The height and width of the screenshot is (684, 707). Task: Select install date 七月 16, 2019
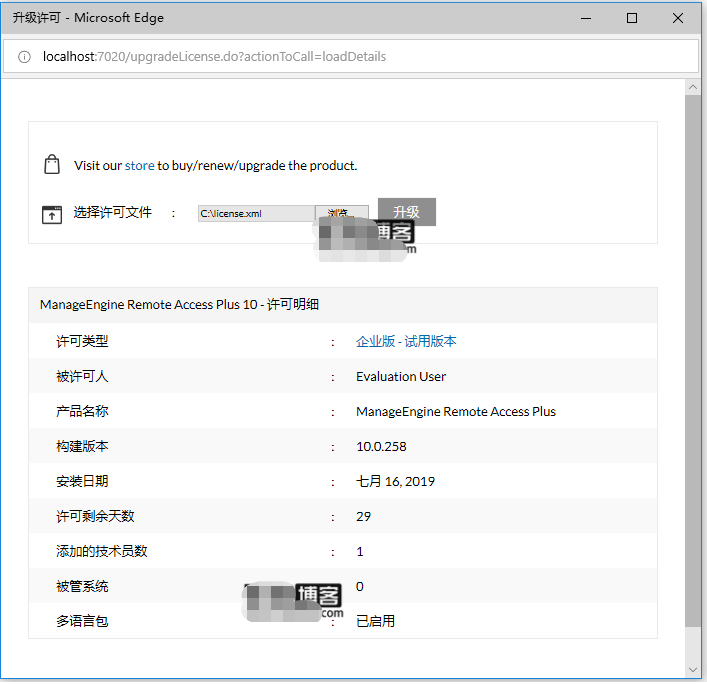pyautogui.click(x=395, y=482)
